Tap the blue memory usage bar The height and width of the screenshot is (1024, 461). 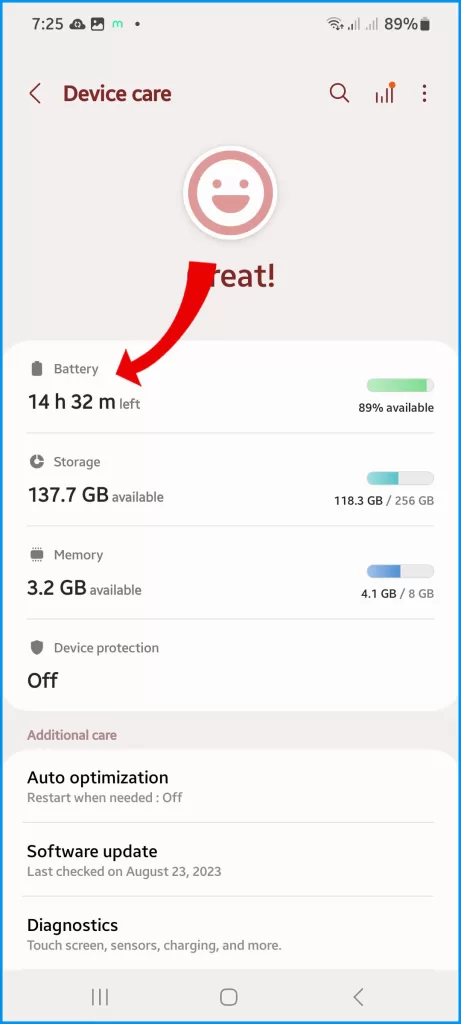click(400, 571)
